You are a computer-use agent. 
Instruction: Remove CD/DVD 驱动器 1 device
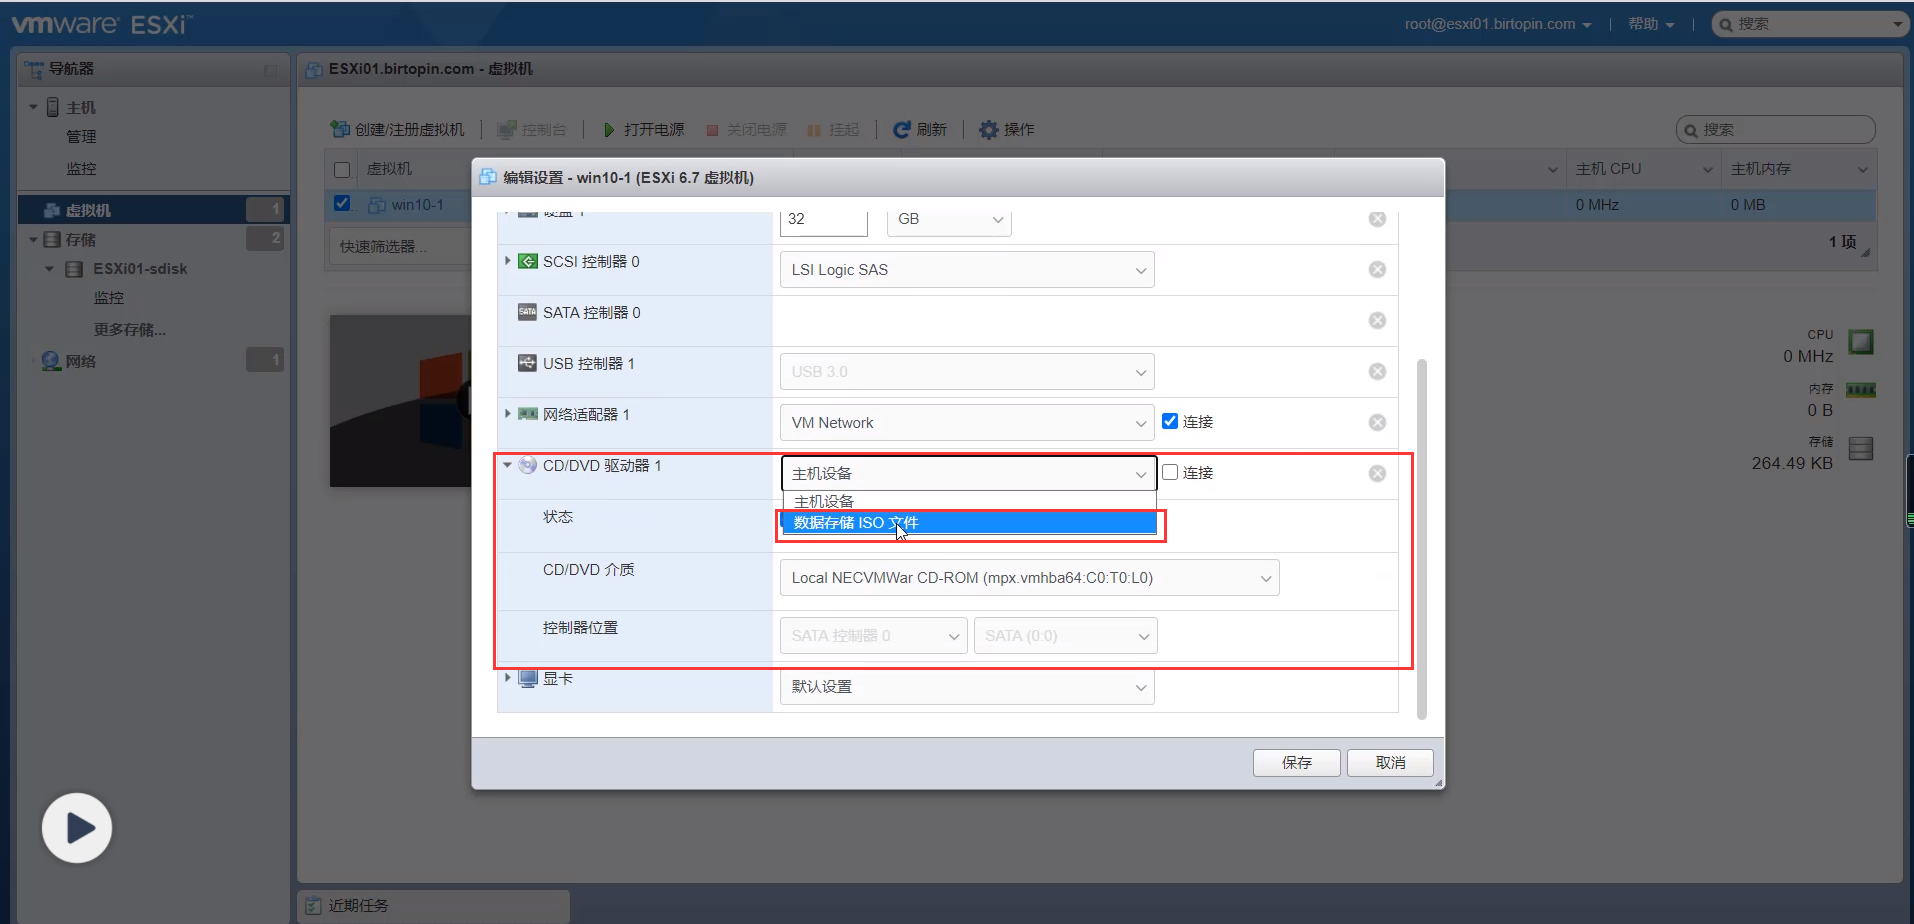1377,473
